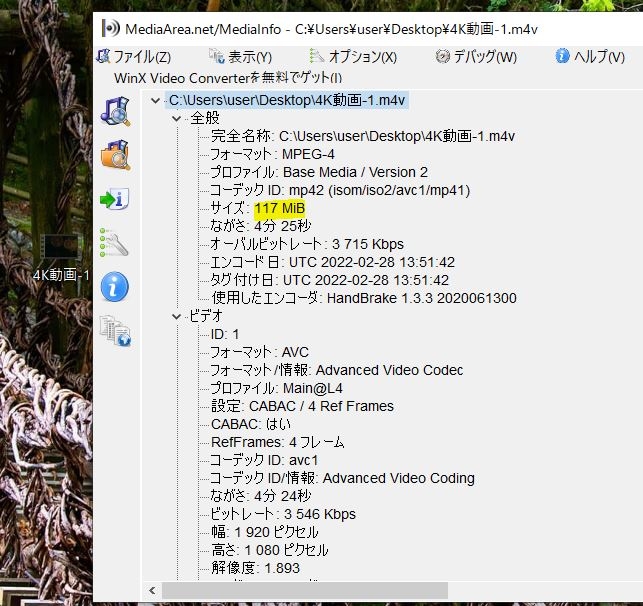Image resolution: width=643 pixels, height=606 pixels.
Task: Select the タグ付け日 row
Action: pyautogui.click(x=330, y=280)
